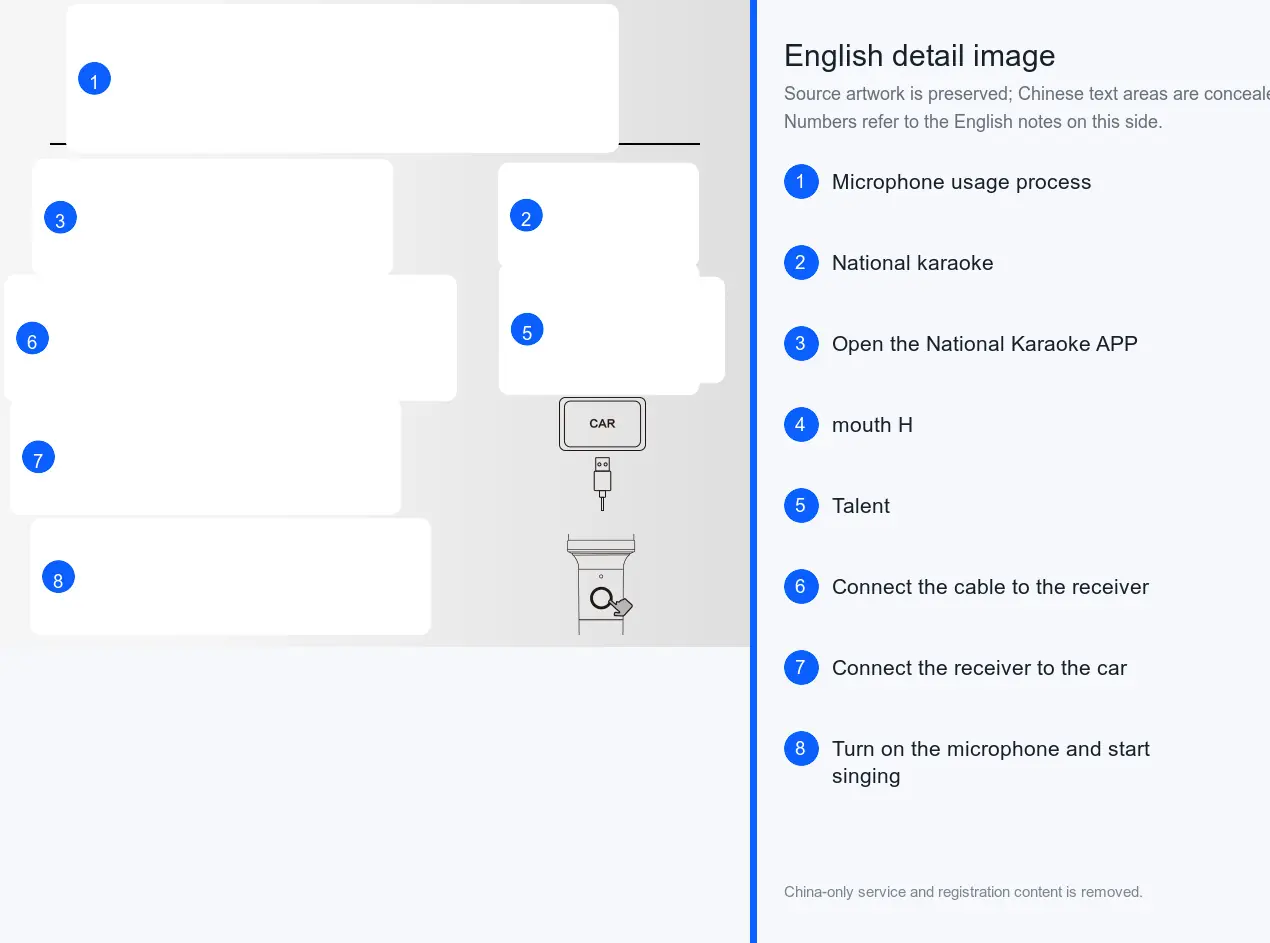Click the 'English detail image' heading
Image resolution: width=1270 pixels, height=943 pixels.
click(920, 56)
